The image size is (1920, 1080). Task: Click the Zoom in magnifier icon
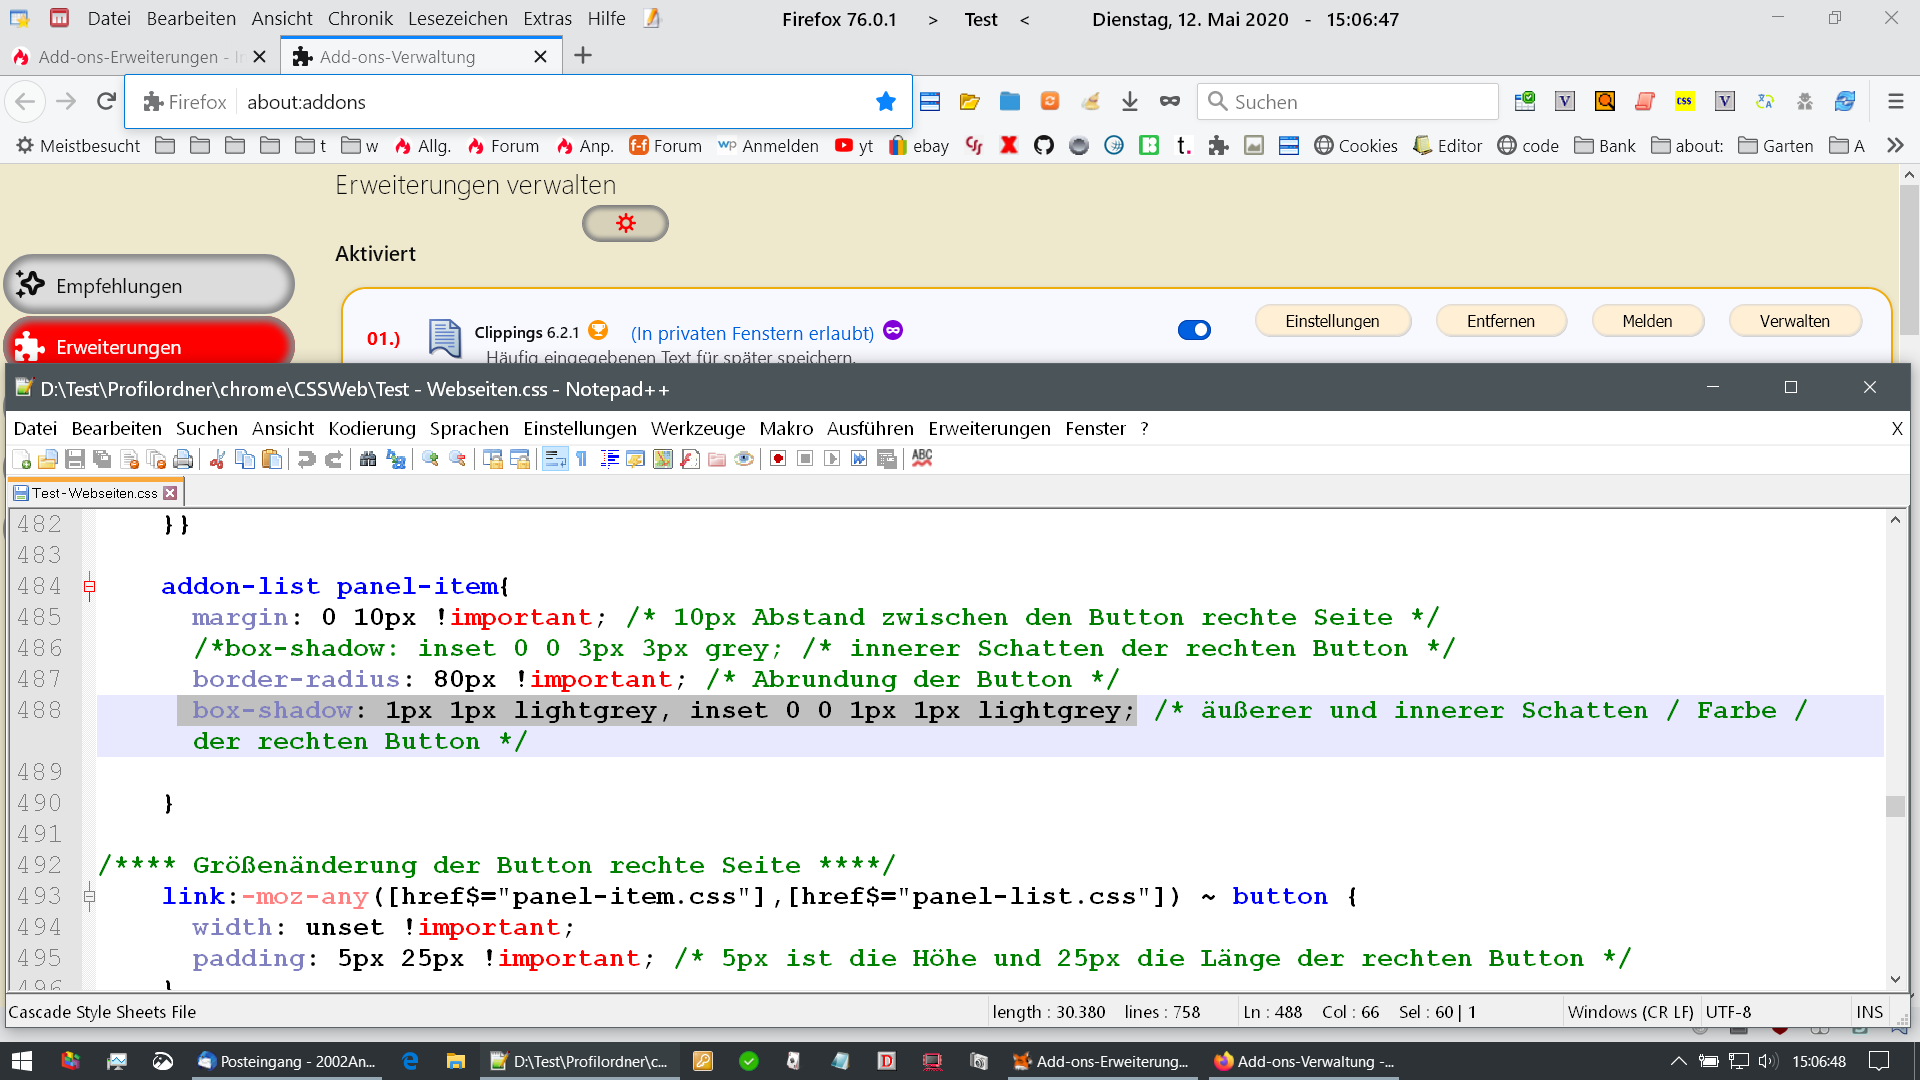[x=430, y=459]
